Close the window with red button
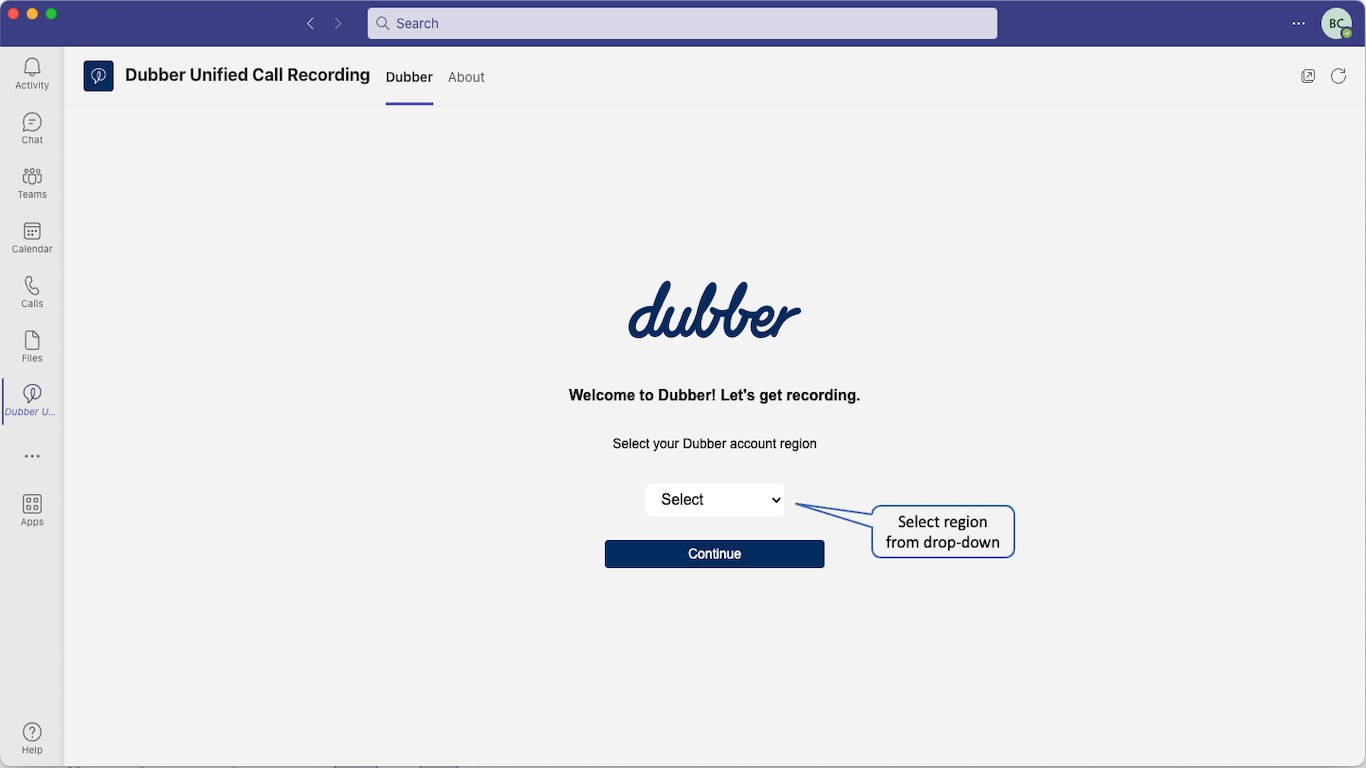This screenshot has width=1366, height=768. click(x=14, y=14)
